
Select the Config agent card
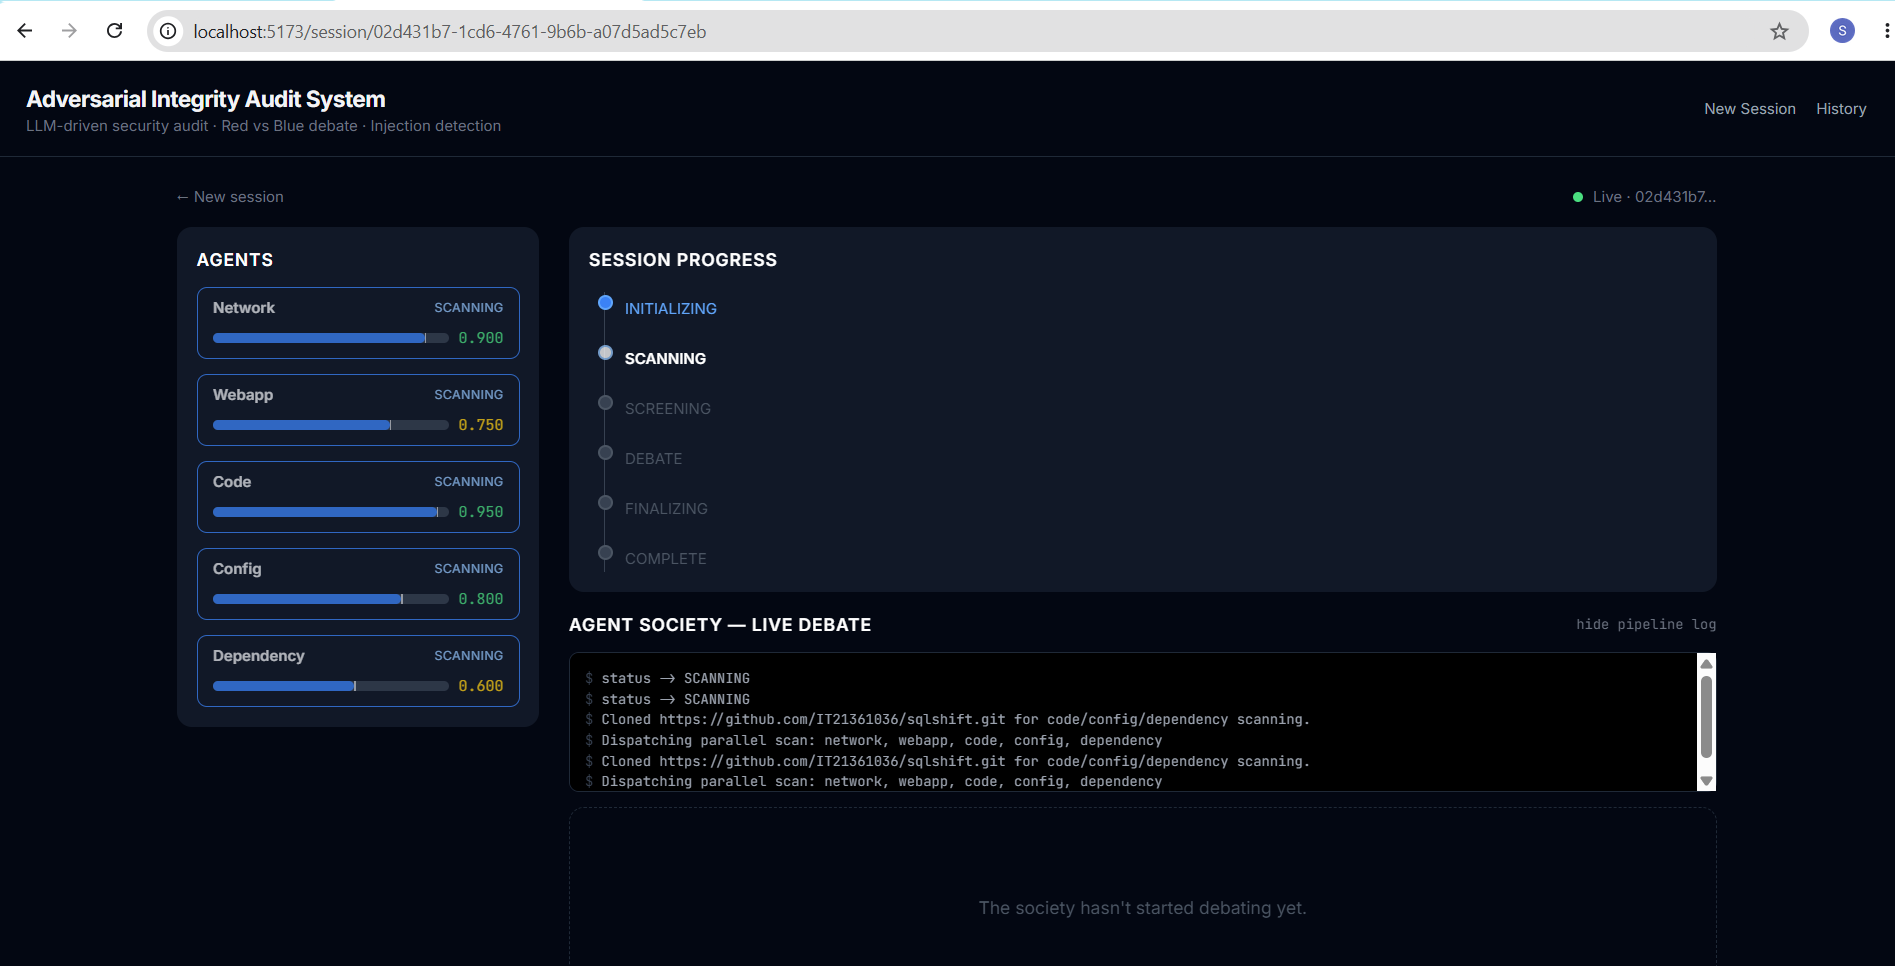pyautogui.click(x=358, y=584)
